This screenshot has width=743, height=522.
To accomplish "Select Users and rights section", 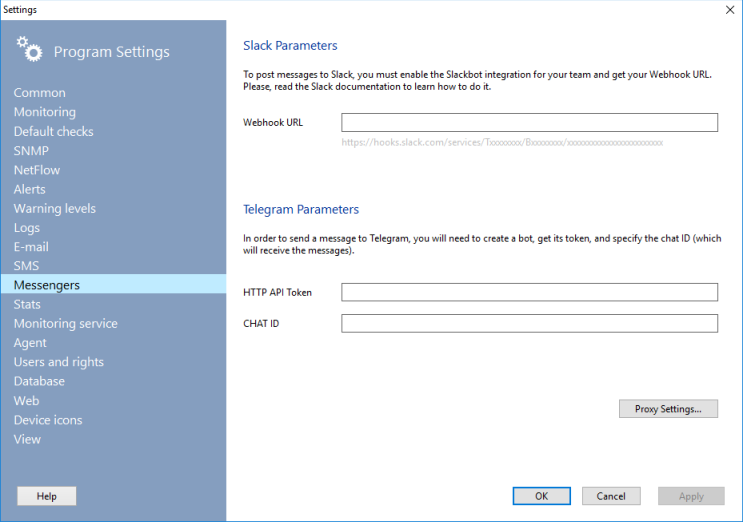I will [58, 362].
